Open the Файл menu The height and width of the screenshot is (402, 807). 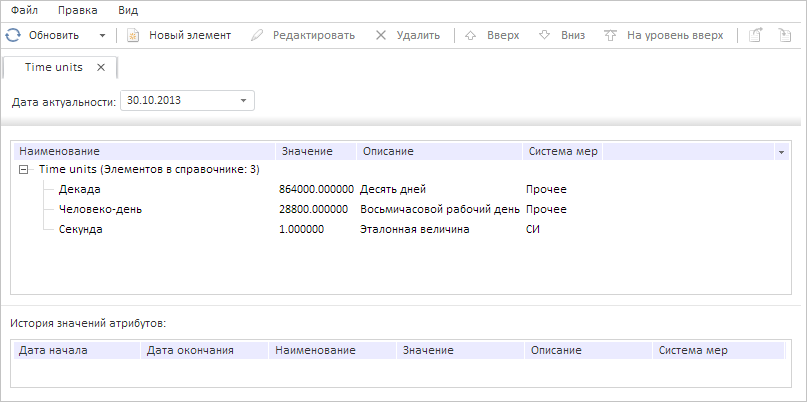tap(25, 10)
